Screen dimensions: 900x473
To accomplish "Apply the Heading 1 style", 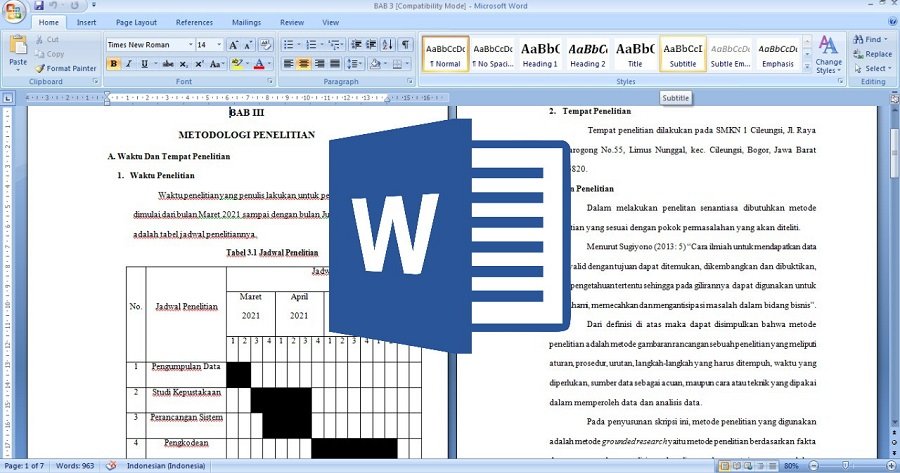I will (x=540, y=54).
